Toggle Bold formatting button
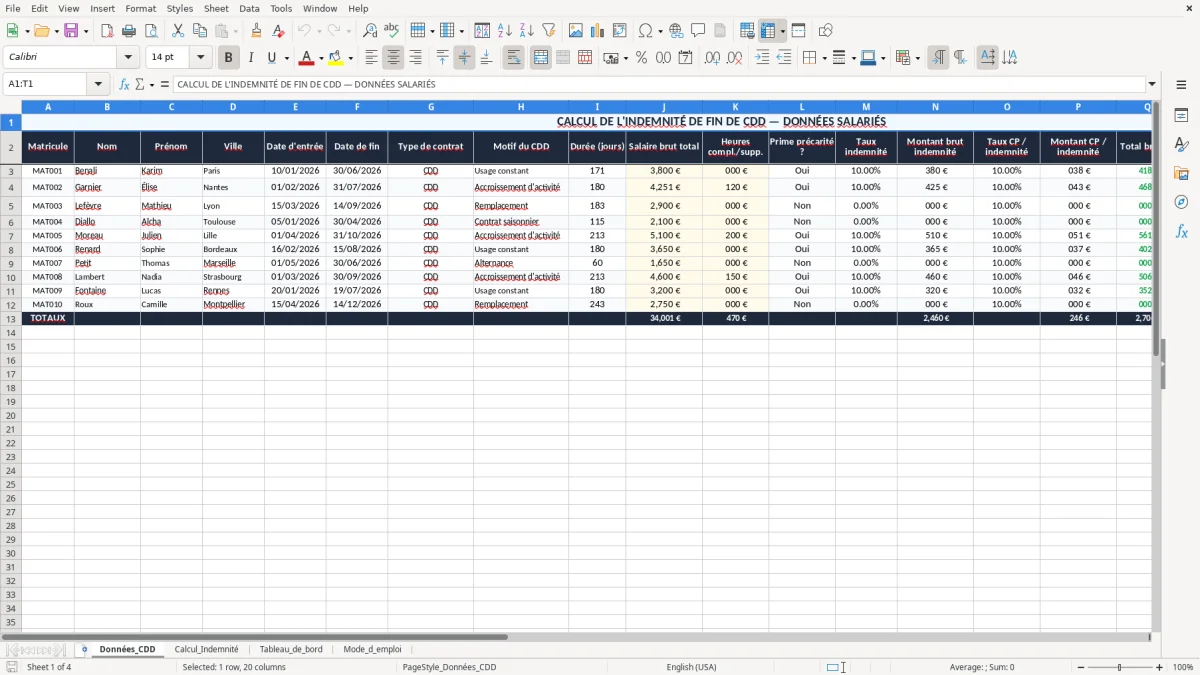 tap(229, 58)
